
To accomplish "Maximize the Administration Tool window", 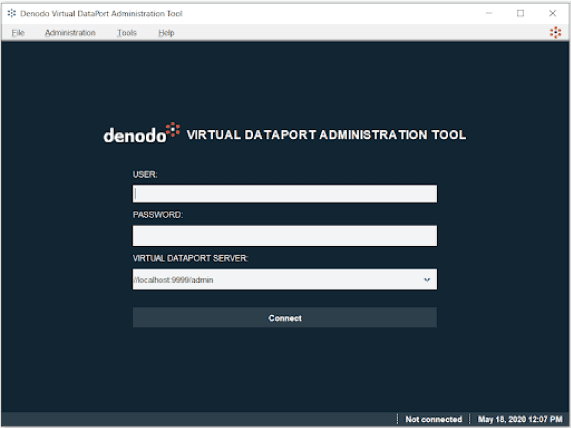I will (520, 13).
